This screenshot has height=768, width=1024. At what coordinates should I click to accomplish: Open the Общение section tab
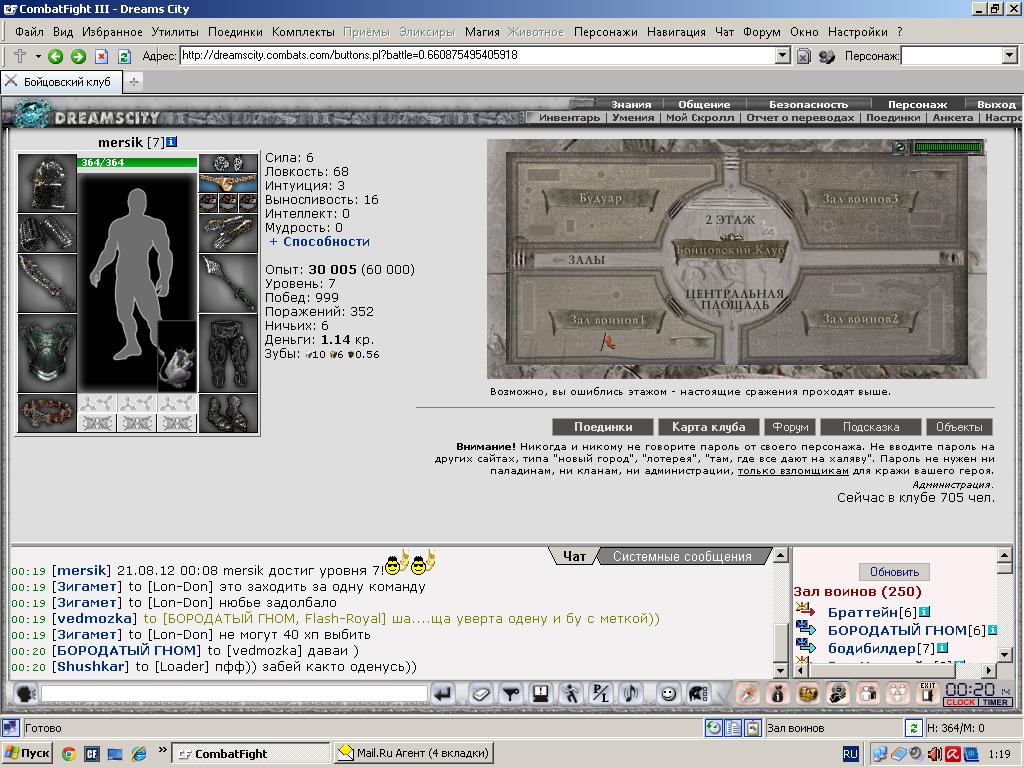(x=704, y=104)
